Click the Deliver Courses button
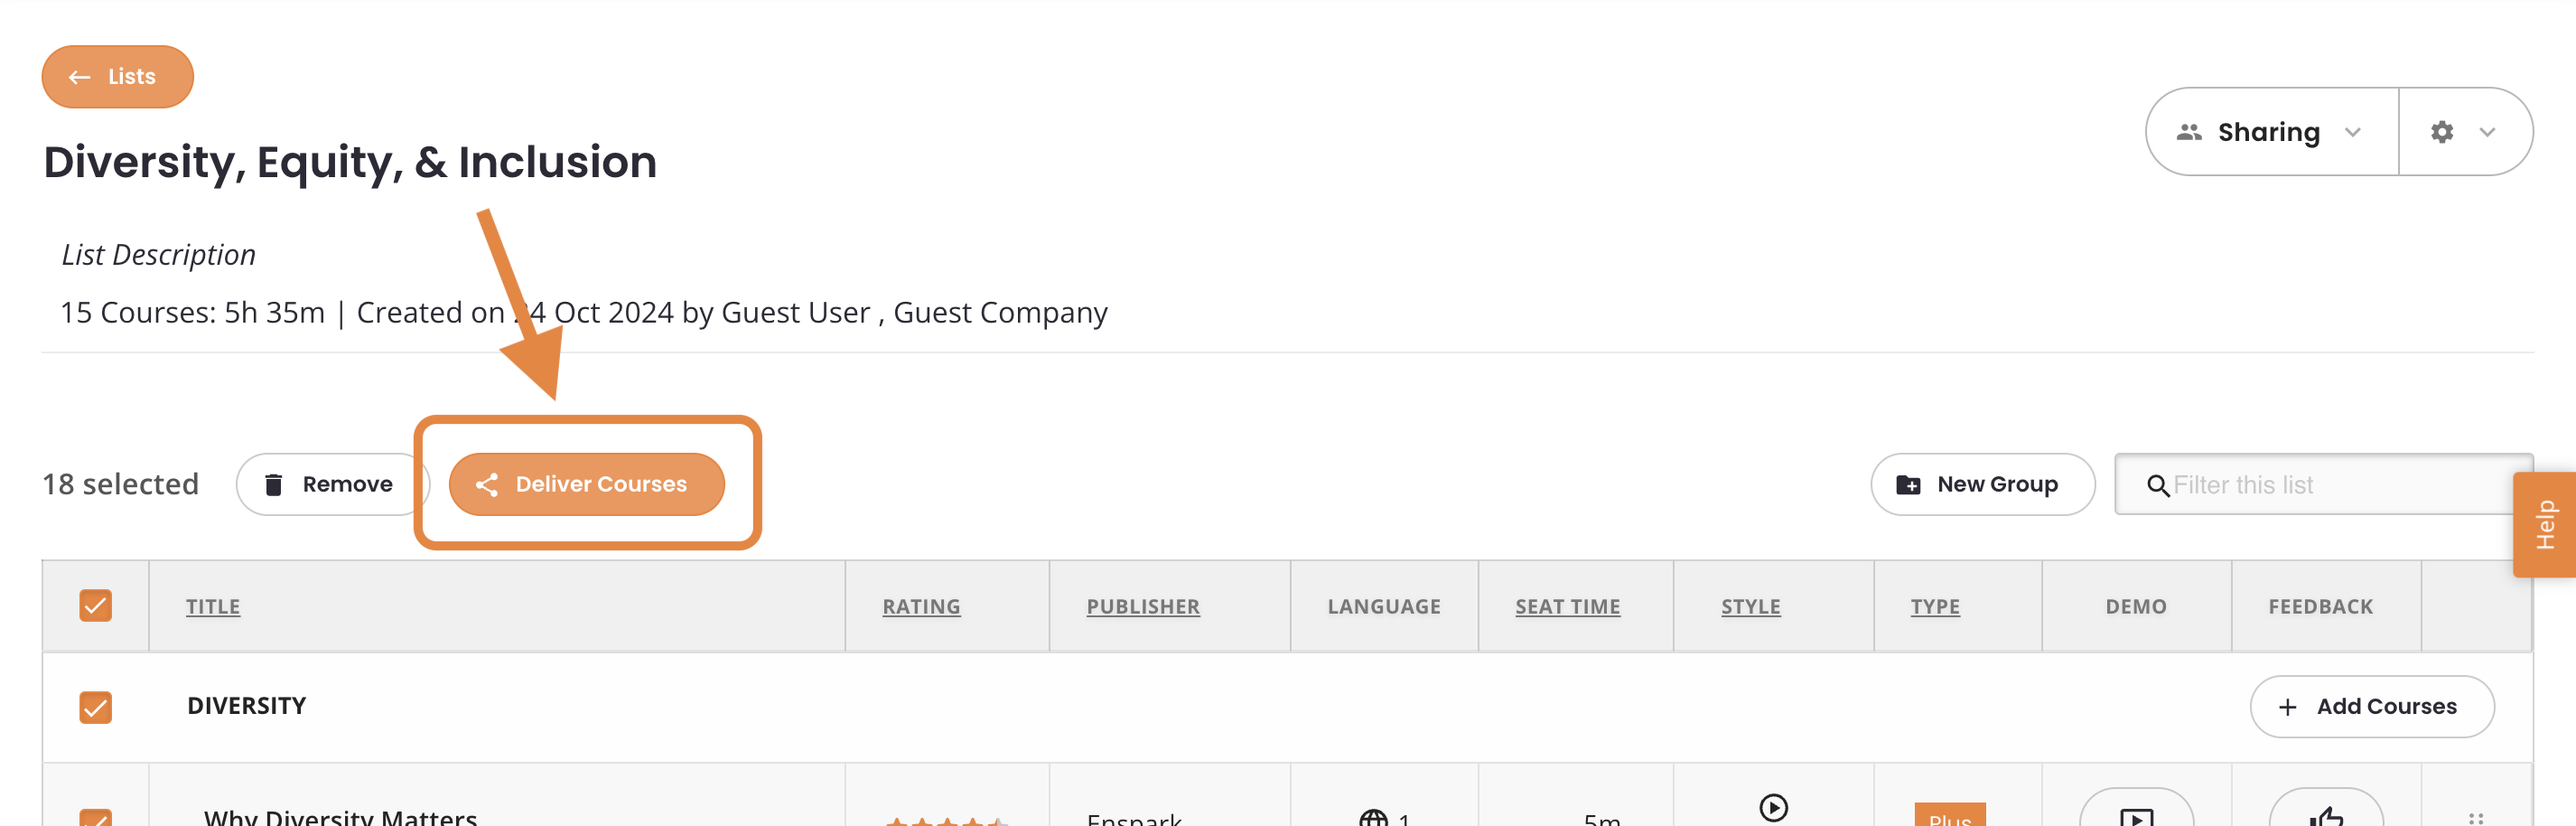Viewport: 2576px width, 826px height. coord(586,484)
